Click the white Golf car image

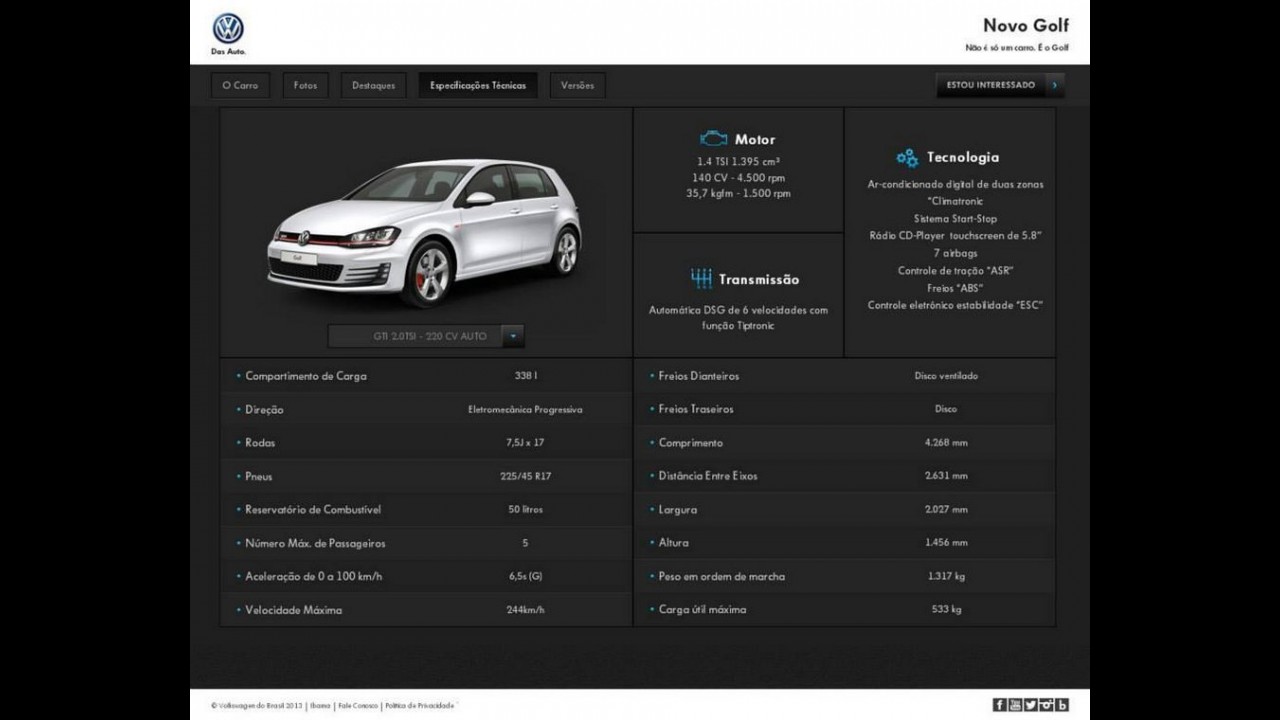point(424,232)
